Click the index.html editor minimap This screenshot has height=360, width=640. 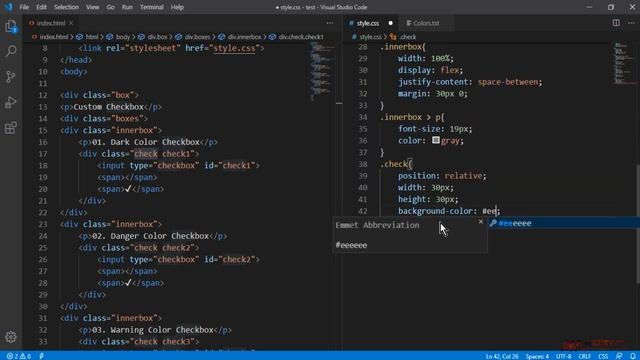coord(322,71)
